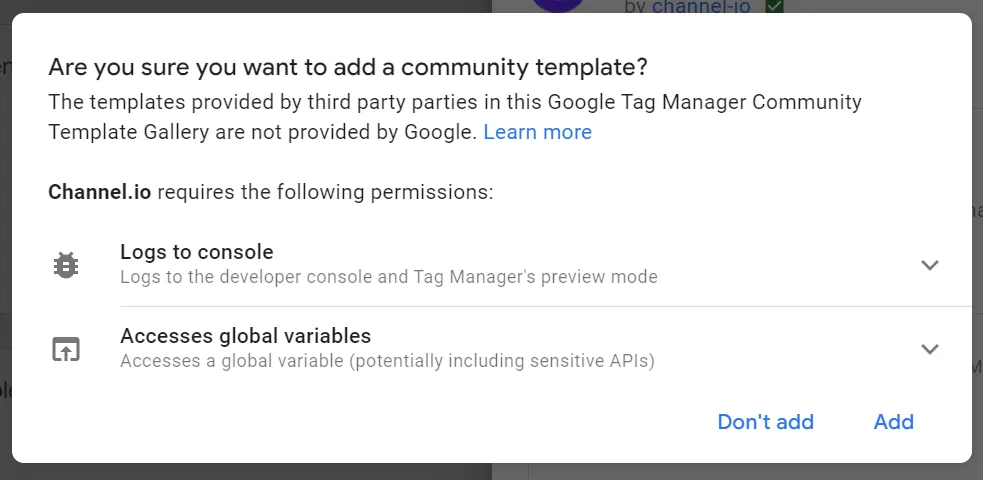Click the bug icon beside Logs to console
This screenshot has width=983, height=480.
(x=66, y=265)
